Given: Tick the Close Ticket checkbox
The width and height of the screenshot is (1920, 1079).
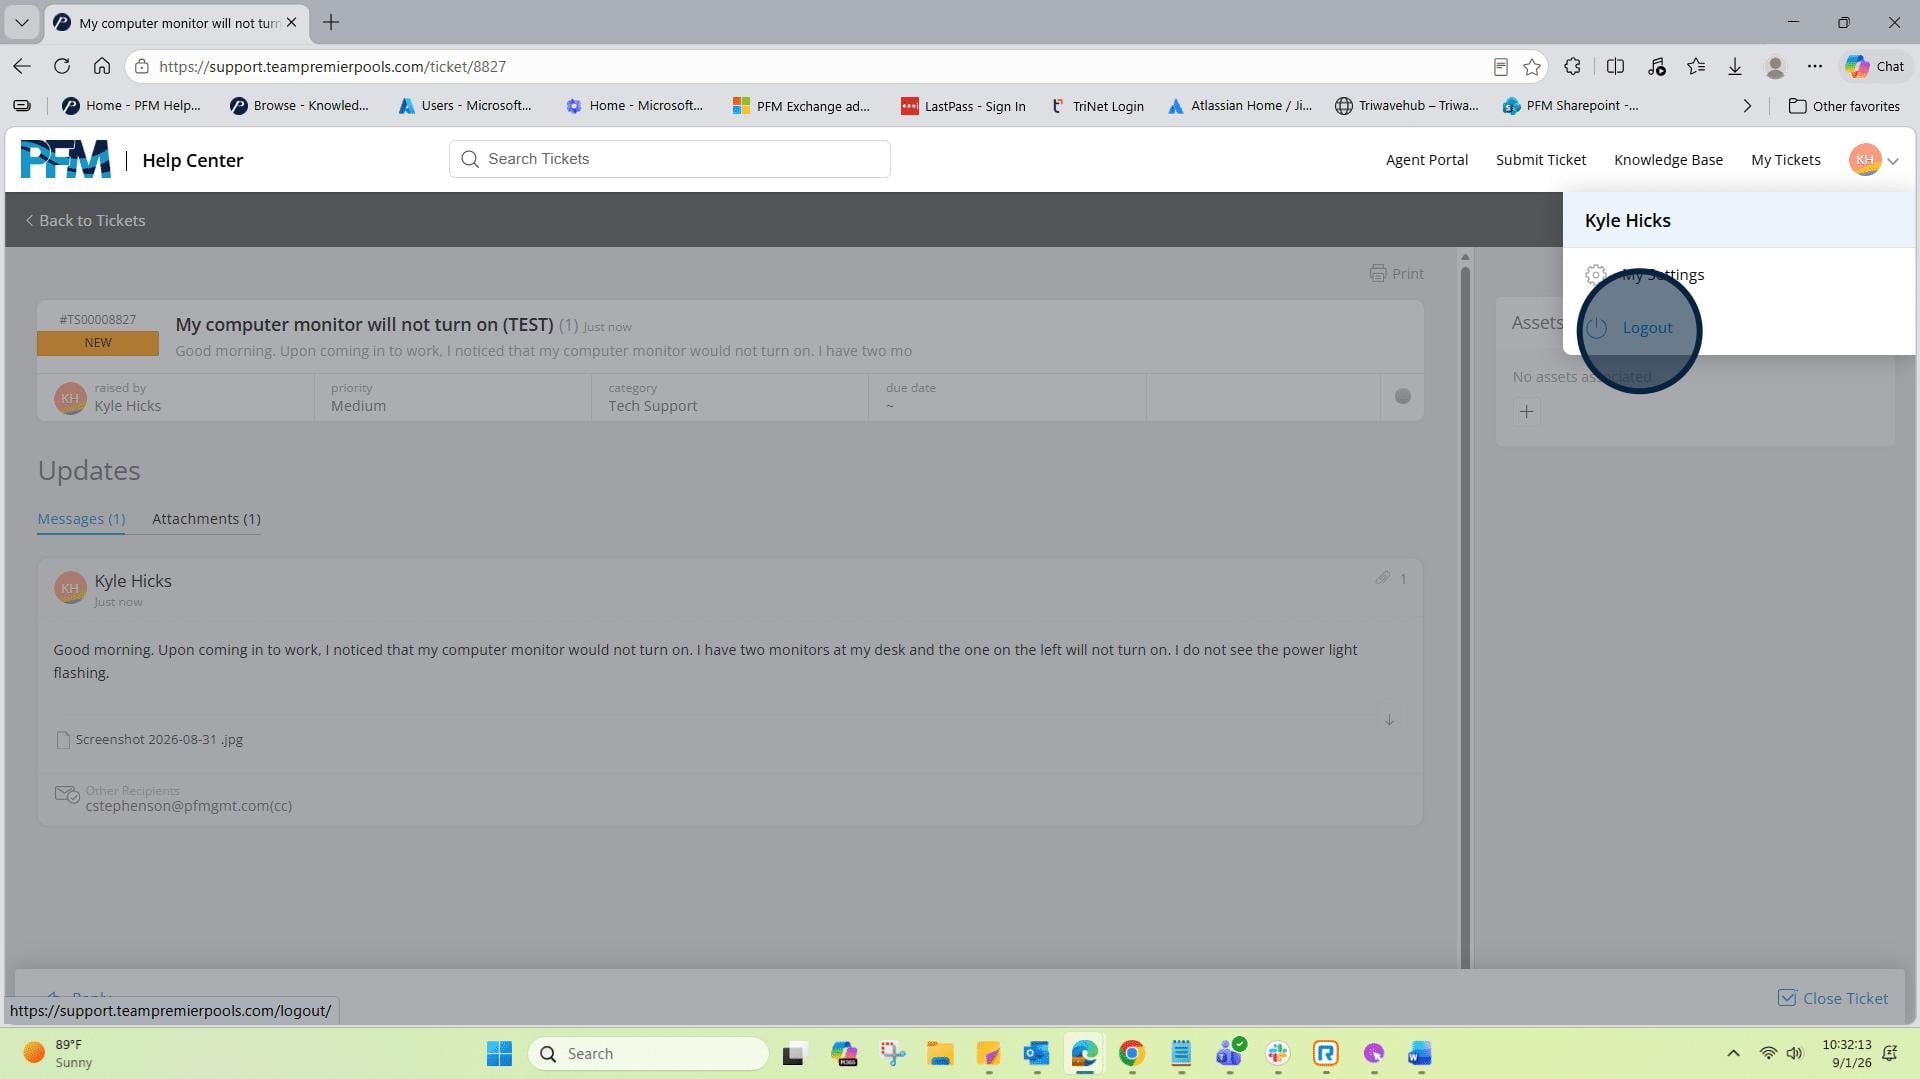Looking at the screenshot, I should [x=1786, y=998].
